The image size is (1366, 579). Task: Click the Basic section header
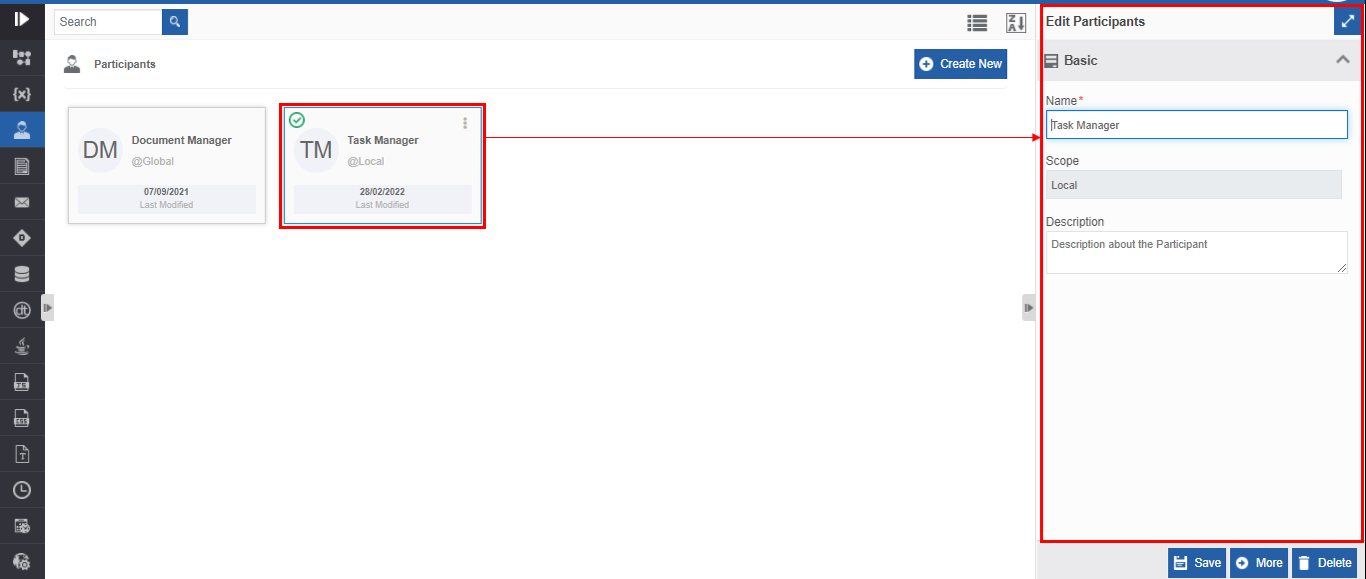click(1199, 60)
